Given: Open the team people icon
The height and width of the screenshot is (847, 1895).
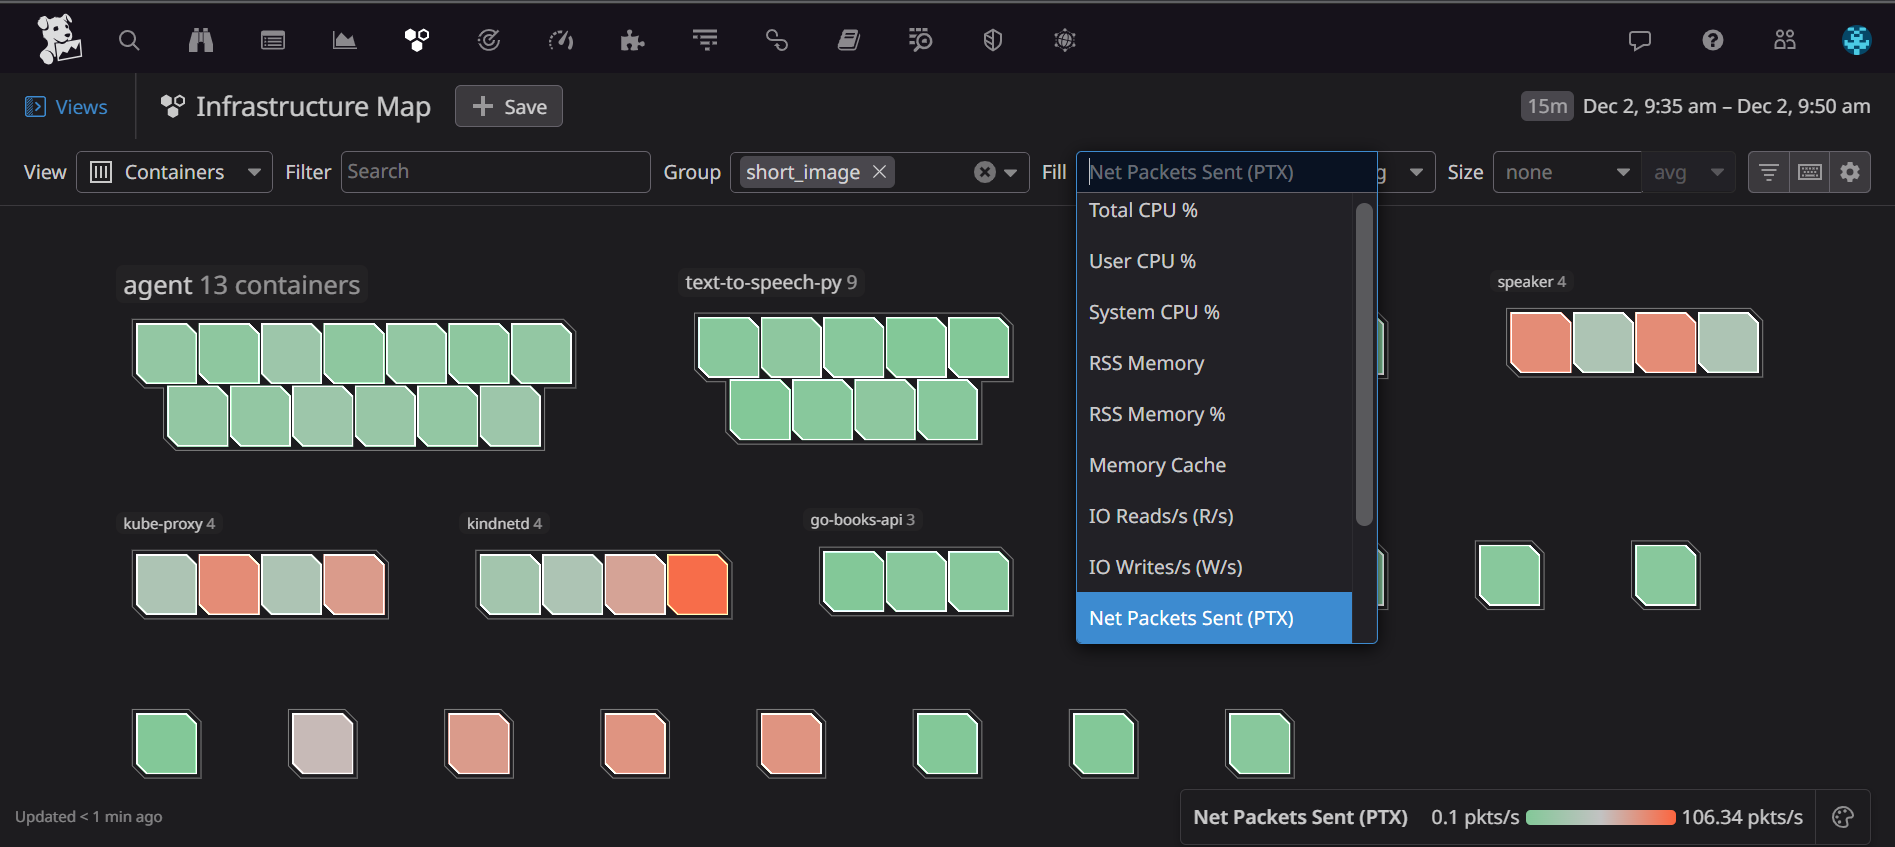Looking at the screenshot, I should pos(1785,40).
